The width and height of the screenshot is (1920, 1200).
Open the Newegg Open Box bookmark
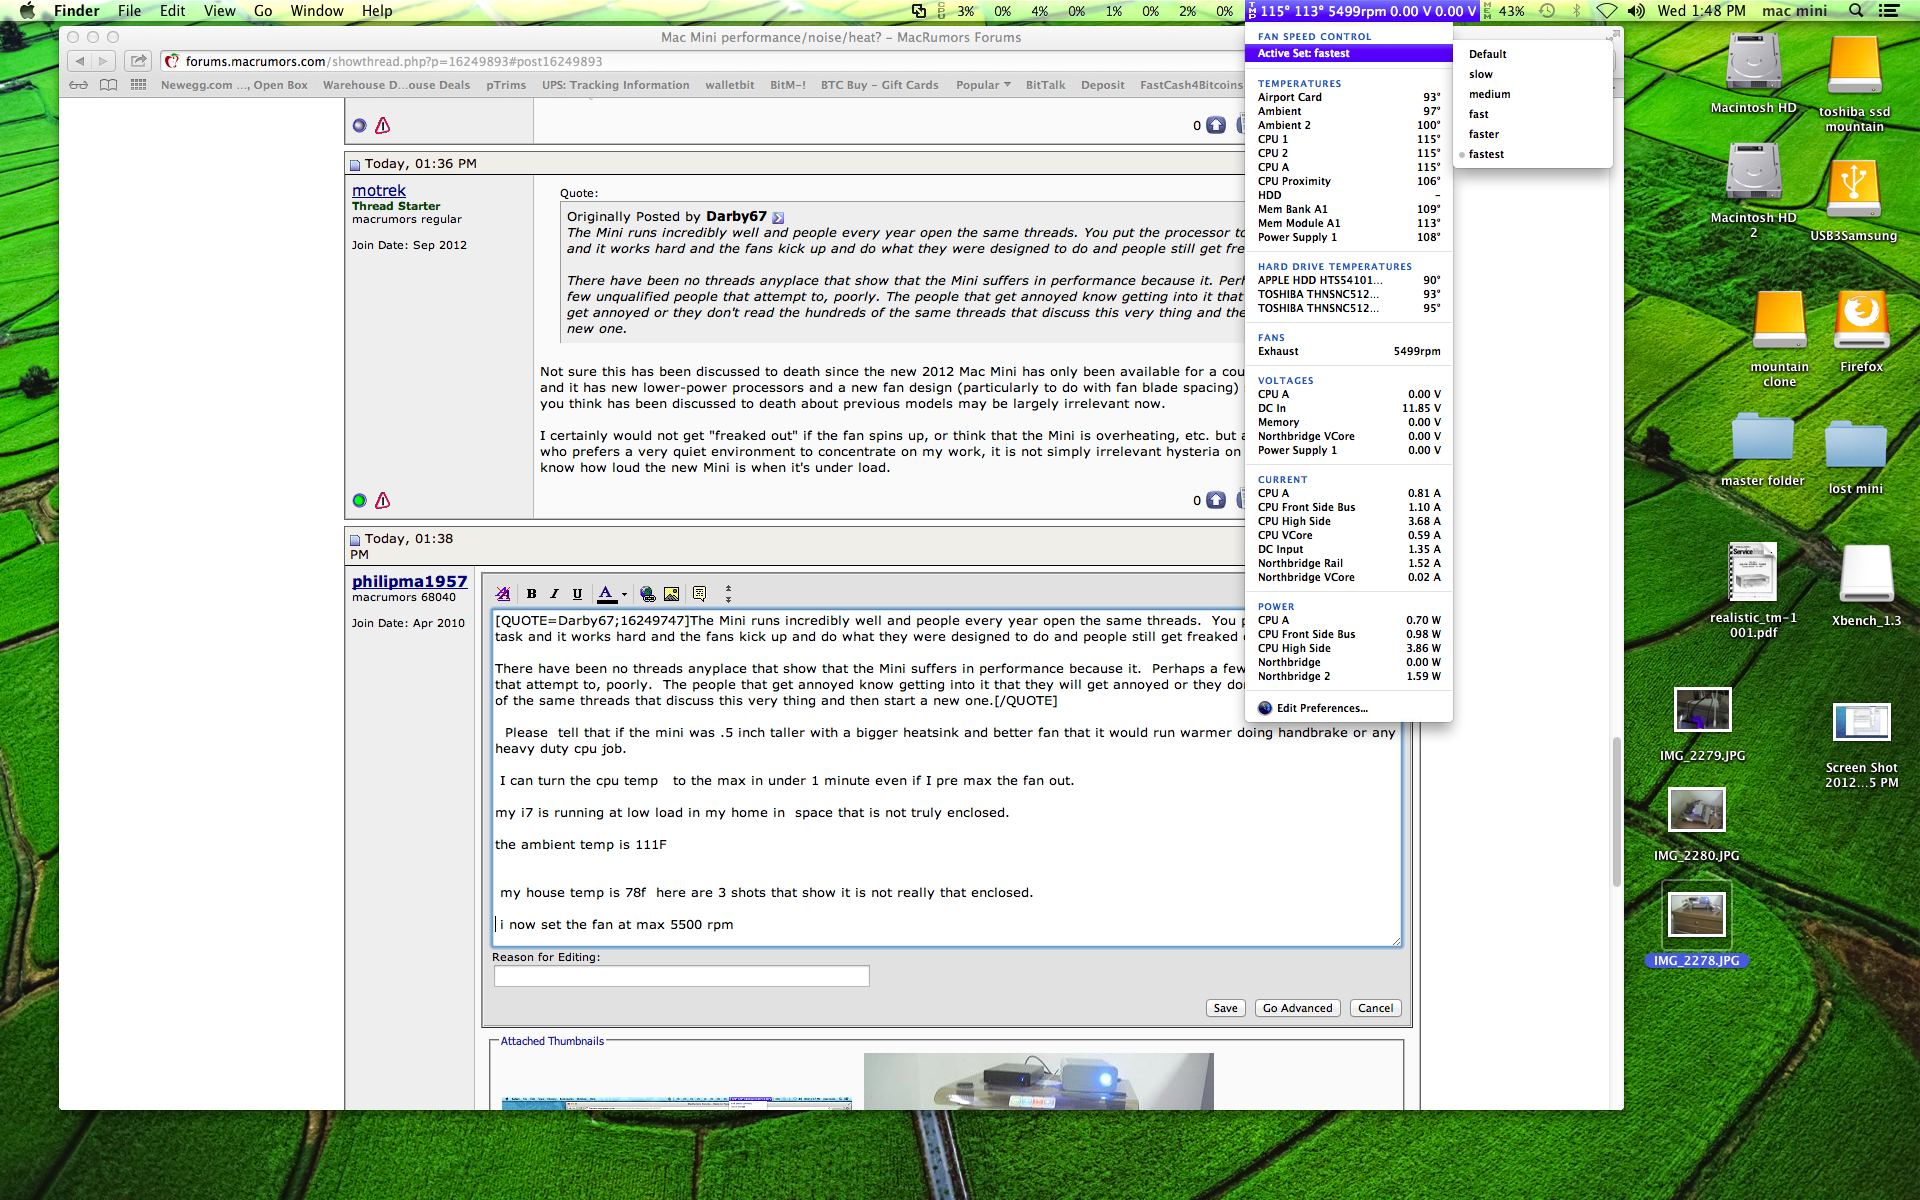[234, 85]
